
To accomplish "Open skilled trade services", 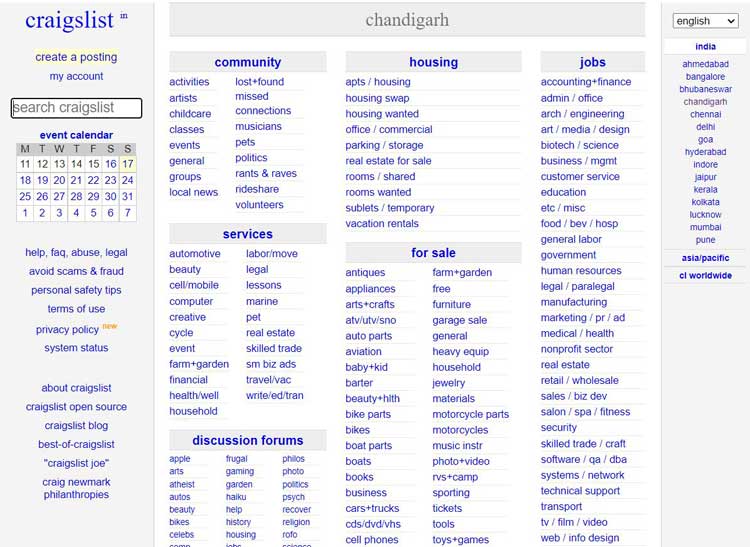I will (274, 348).
